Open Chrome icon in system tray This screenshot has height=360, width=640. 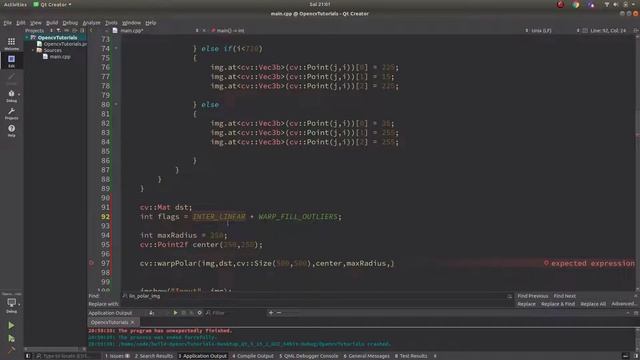[576, 4]
